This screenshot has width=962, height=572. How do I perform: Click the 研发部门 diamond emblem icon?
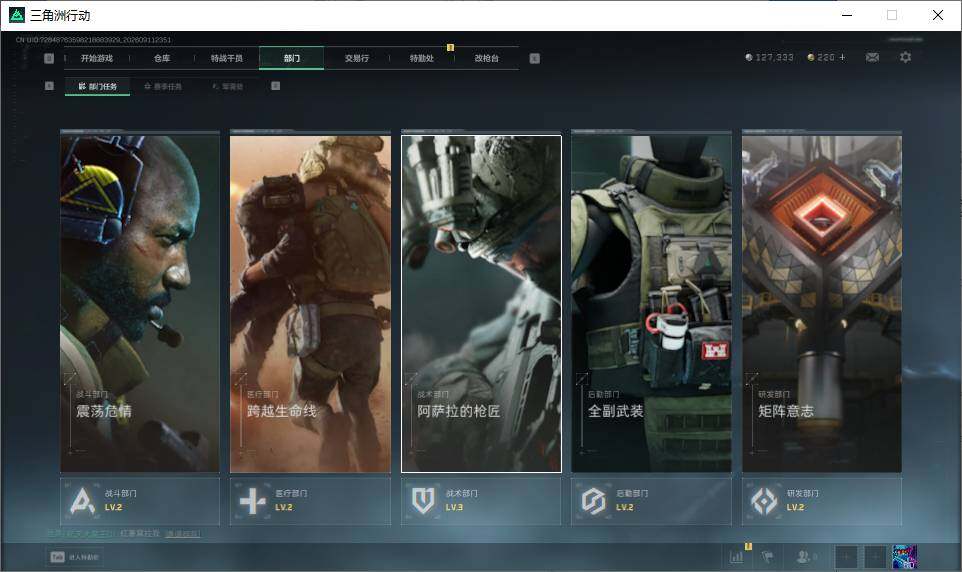point(764,501)
